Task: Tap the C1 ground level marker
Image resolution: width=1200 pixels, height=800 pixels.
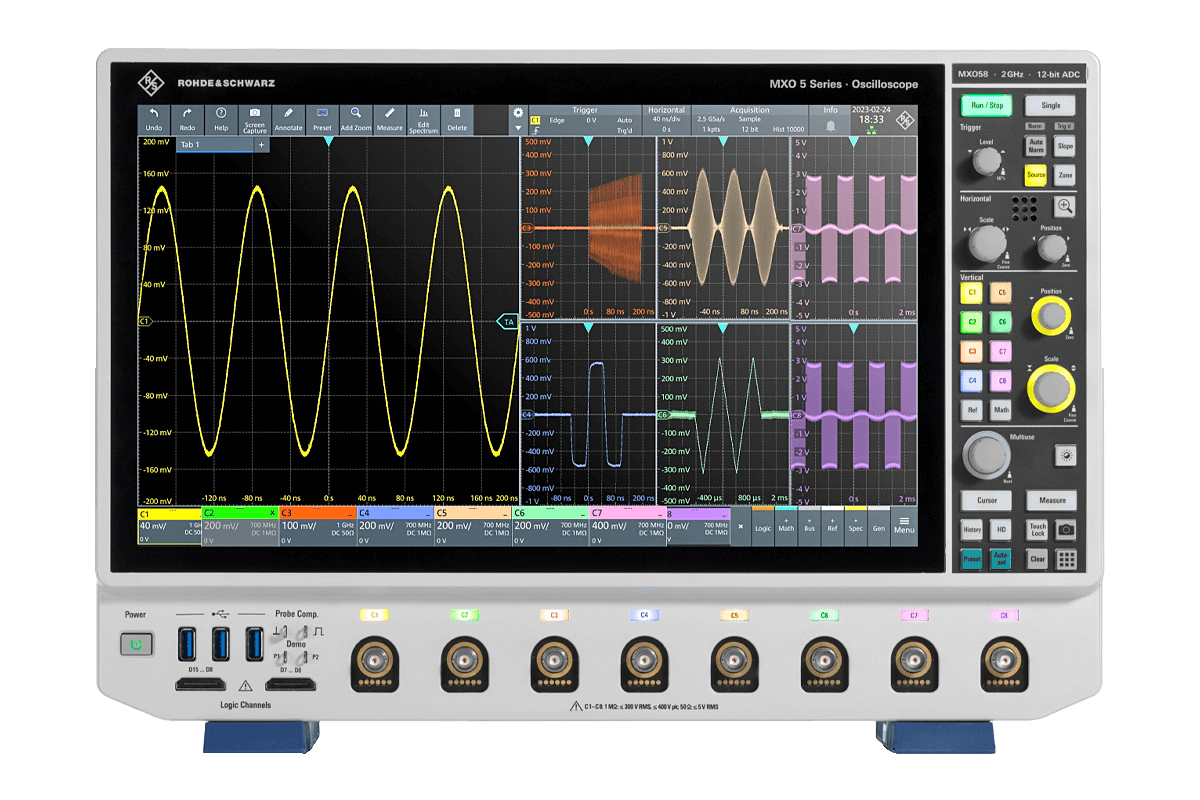Action: coord(144,321)
